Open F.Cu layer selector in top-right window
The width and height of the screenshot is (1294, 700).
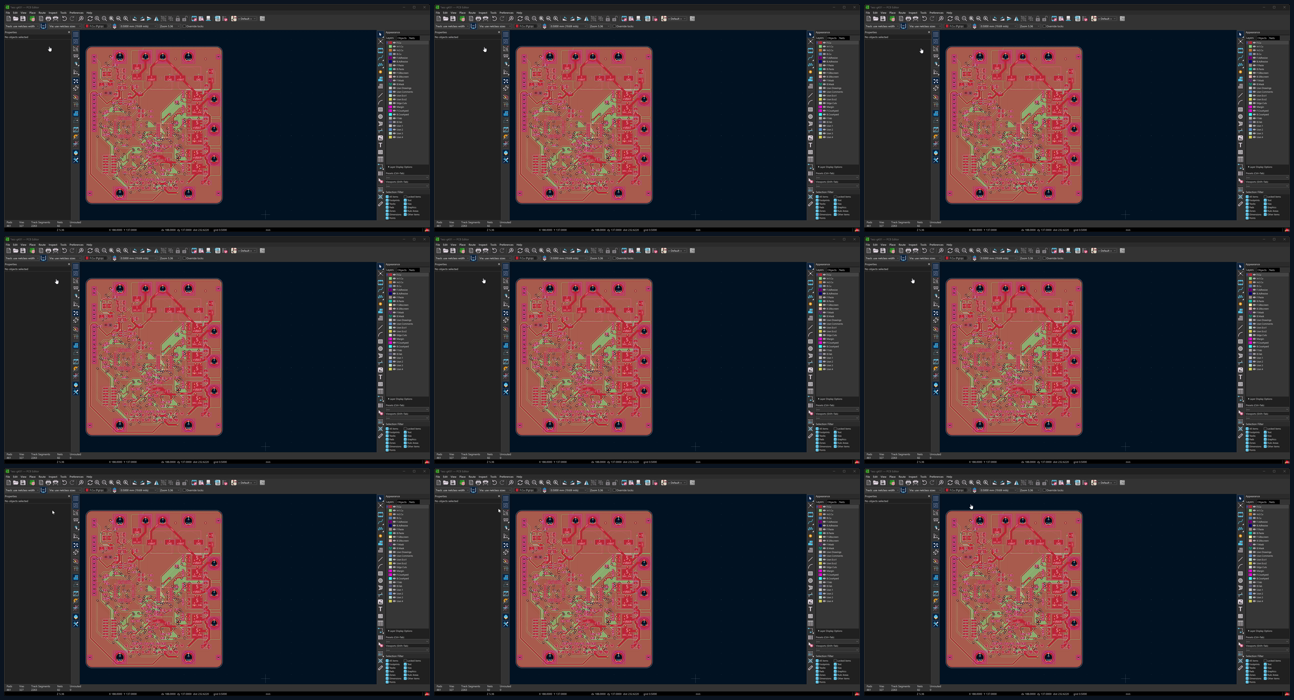(x=956, y=26)
